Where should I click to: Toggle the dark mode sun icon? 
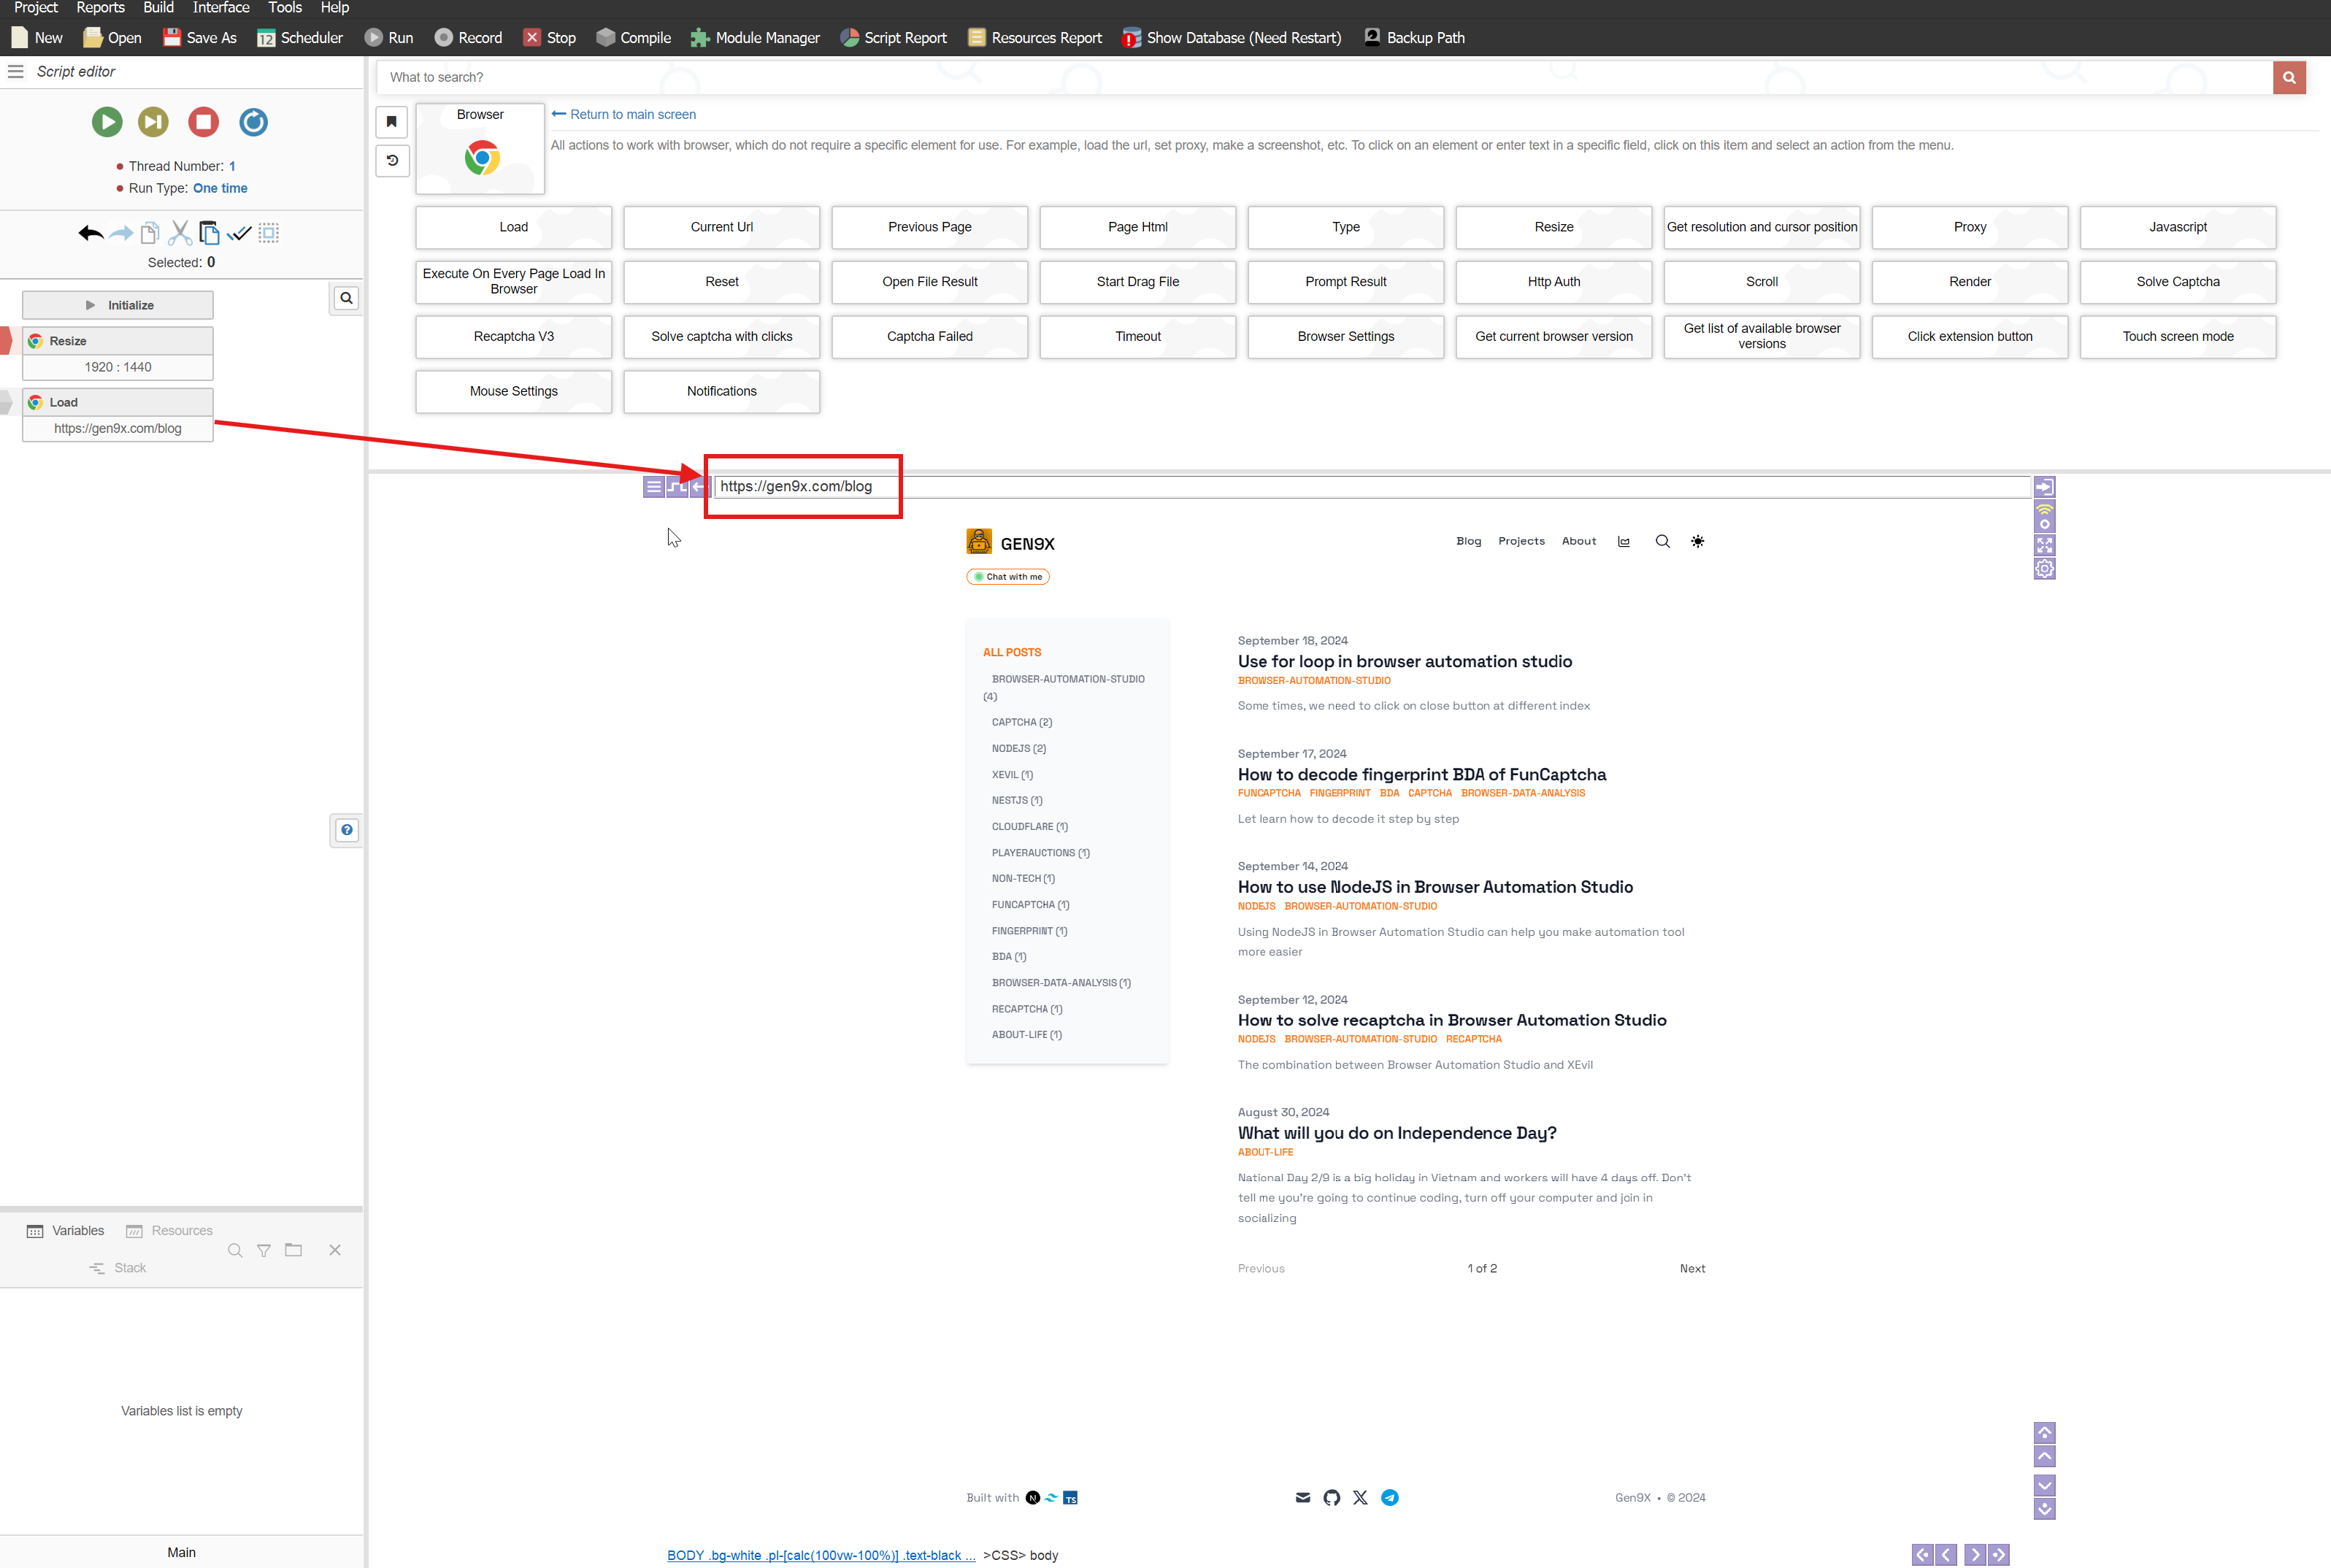[1697, 541]
